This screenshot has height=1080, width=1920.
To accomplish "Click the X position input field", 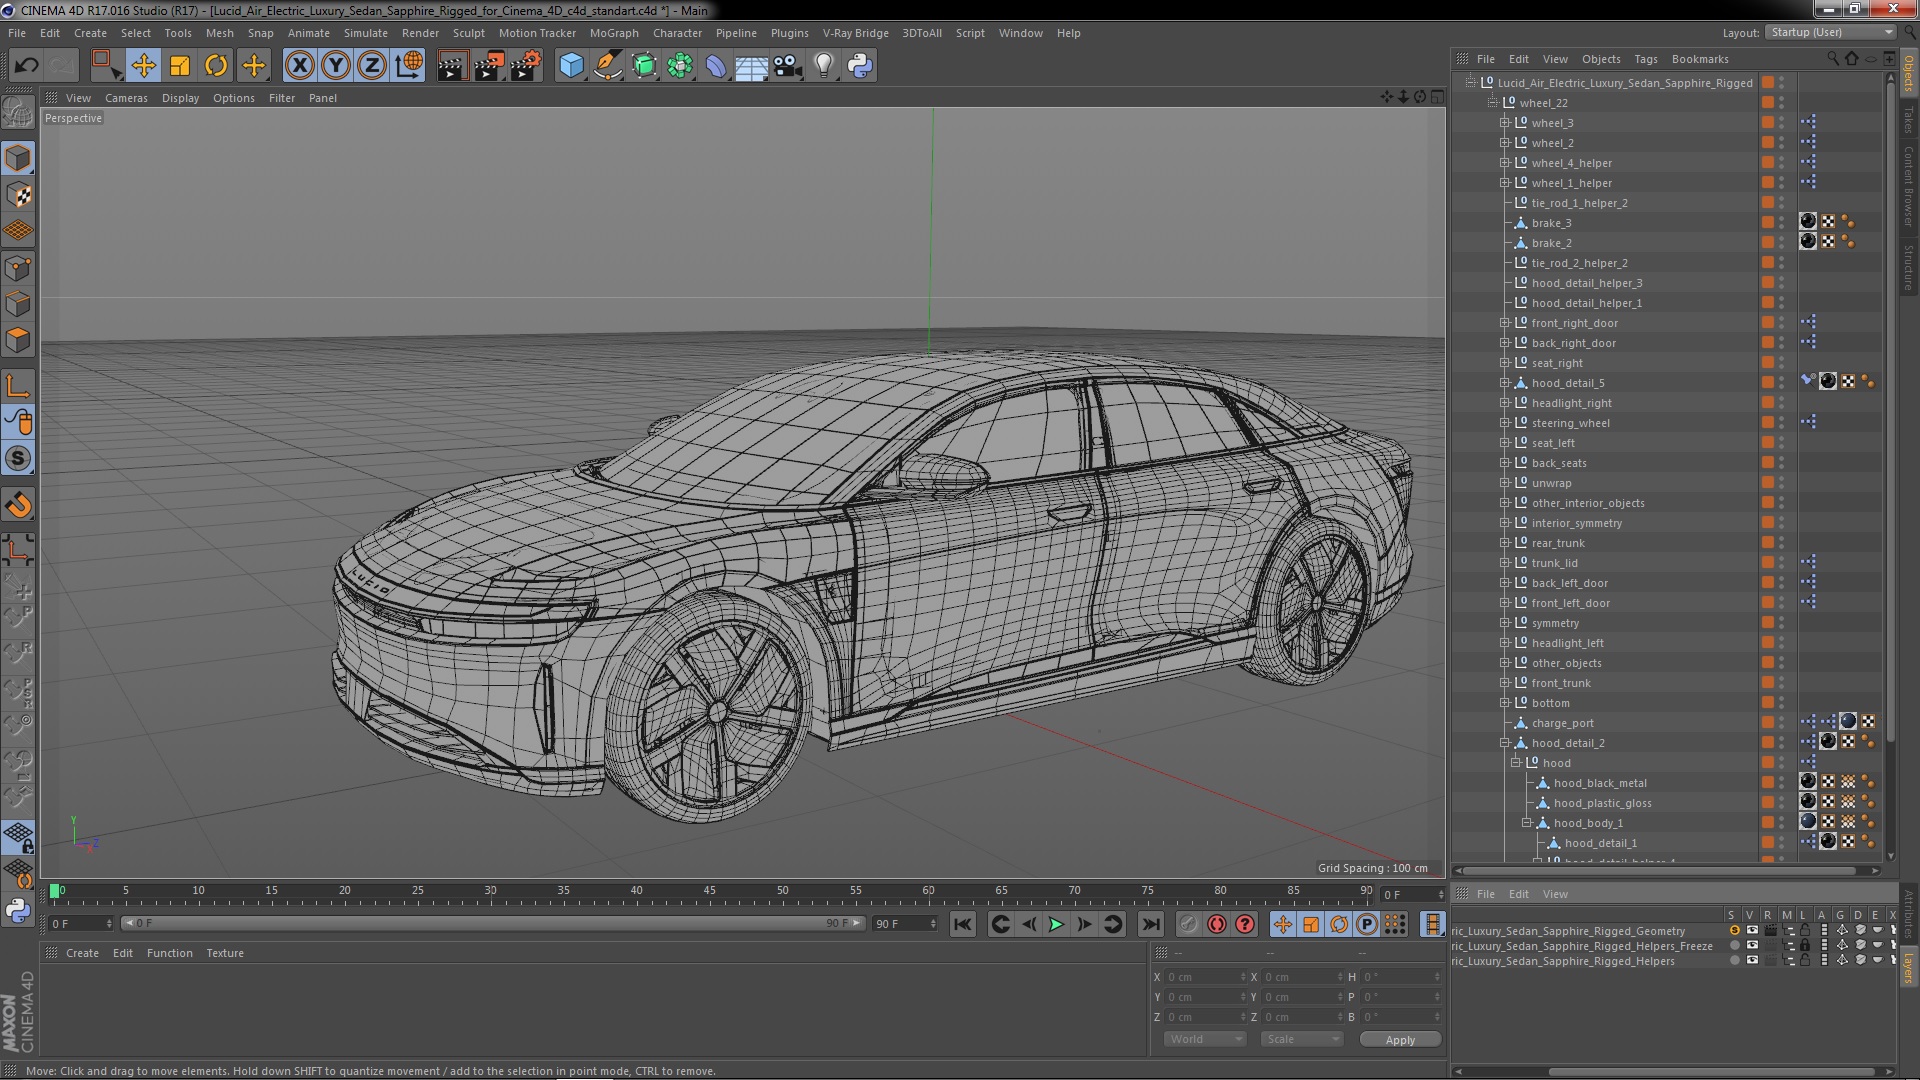I will pyautogui.click(x=1205, y=978).
